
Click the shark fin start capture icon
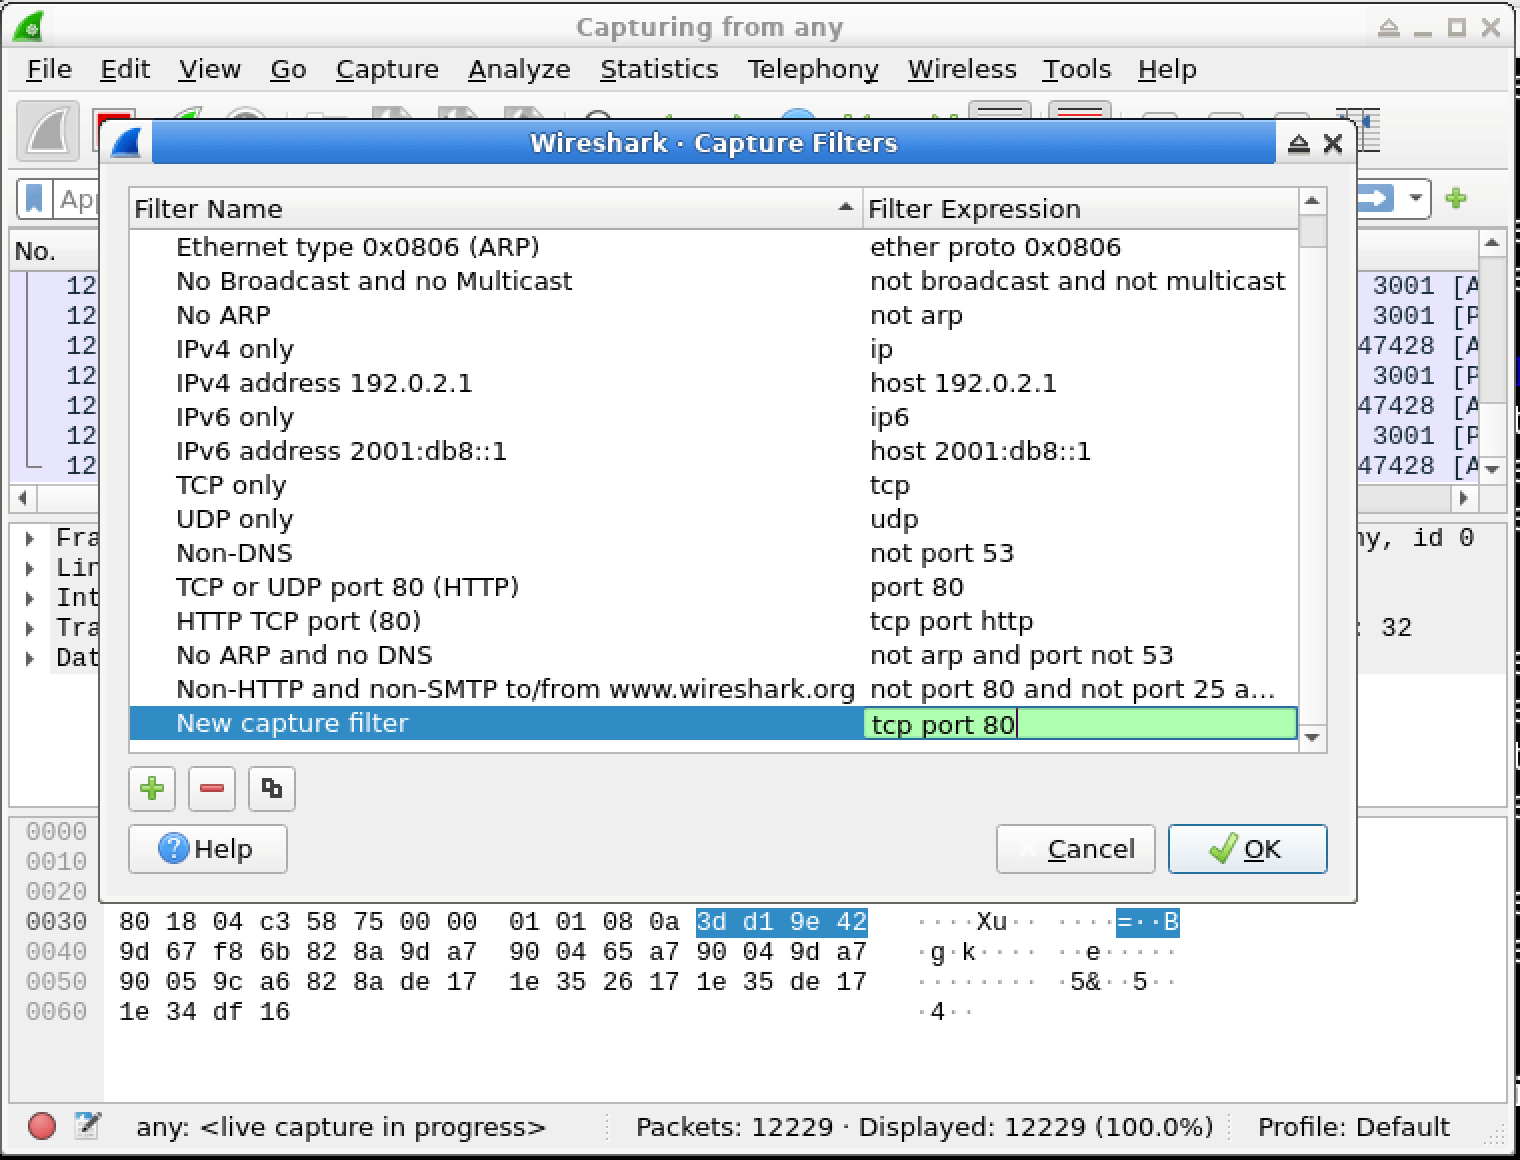[x=48, y=133]
